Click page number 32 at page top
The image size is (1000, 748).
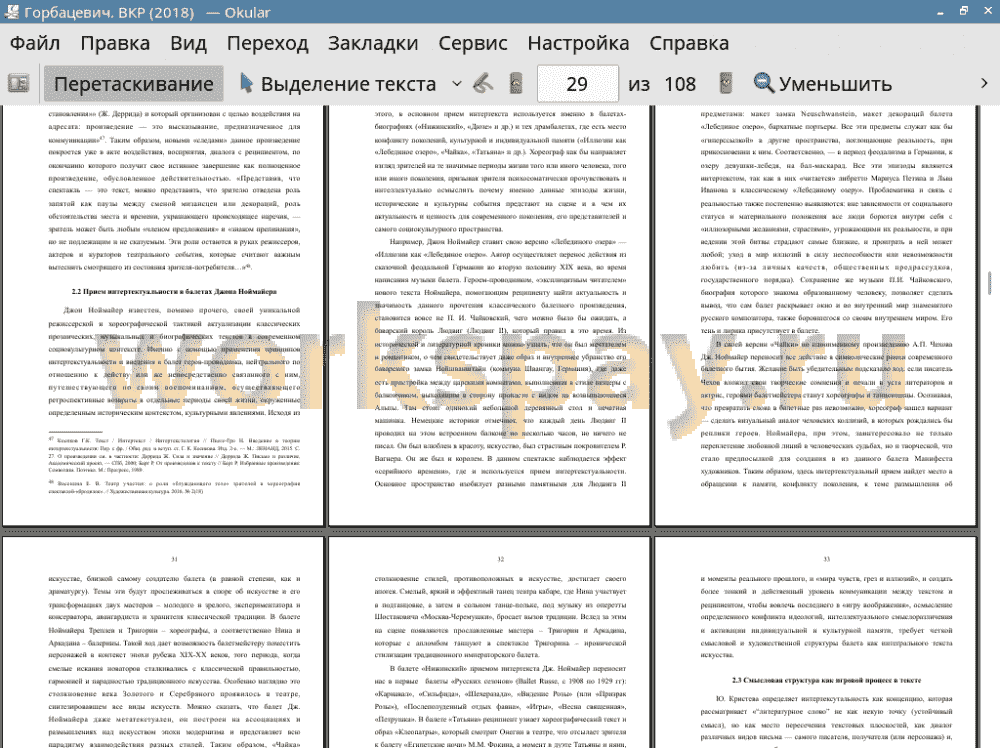pyautogui.click(x=501, y=559)
